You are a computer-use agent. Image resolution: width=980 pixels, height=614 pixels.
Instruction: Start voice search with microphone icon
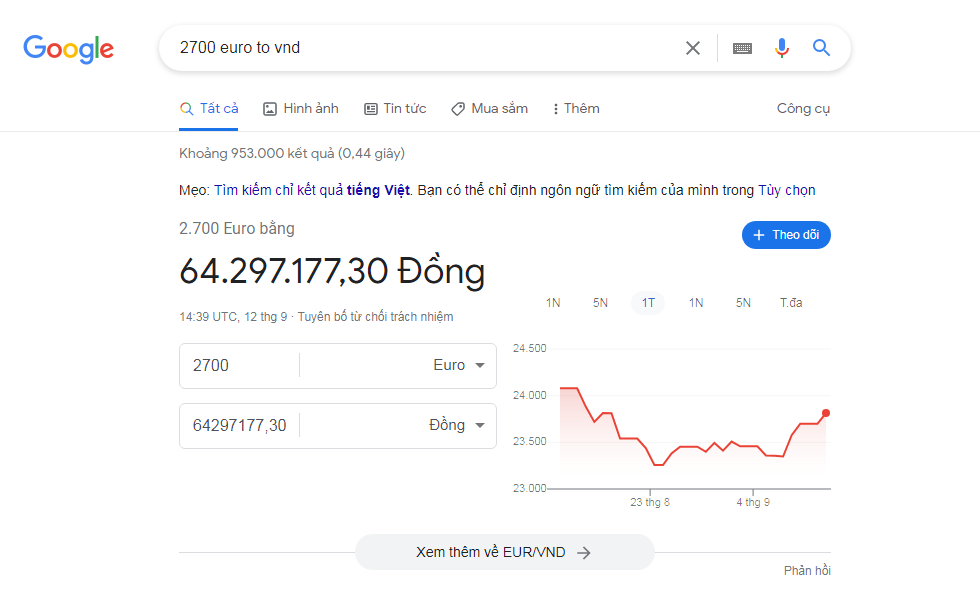tap(782, 48)
